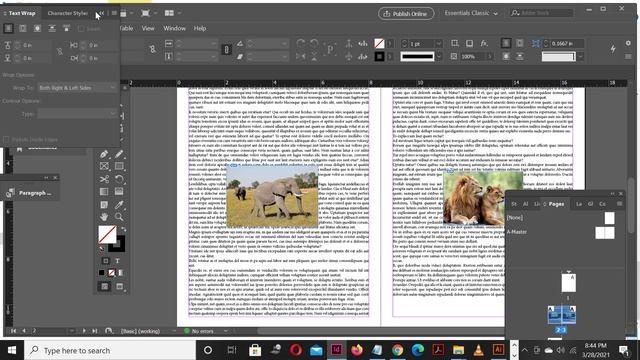Select the Note tool
This screenshot has width=640, height=360.
point(104,204)
